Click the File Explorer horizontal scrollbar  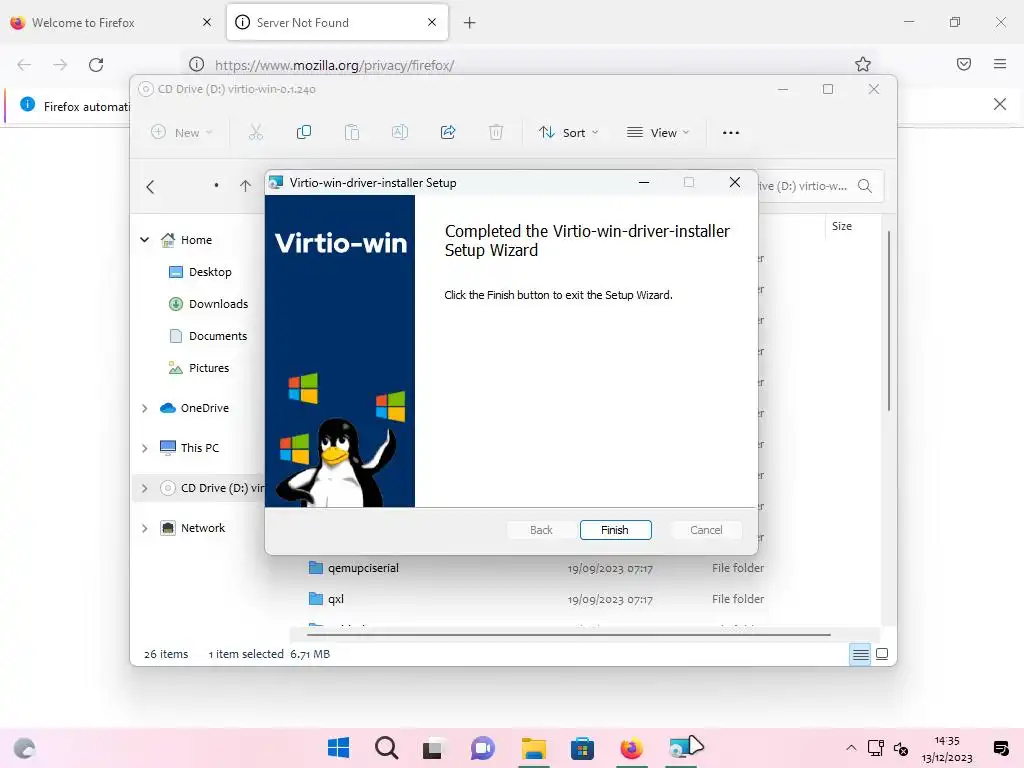tap(568, 633)
